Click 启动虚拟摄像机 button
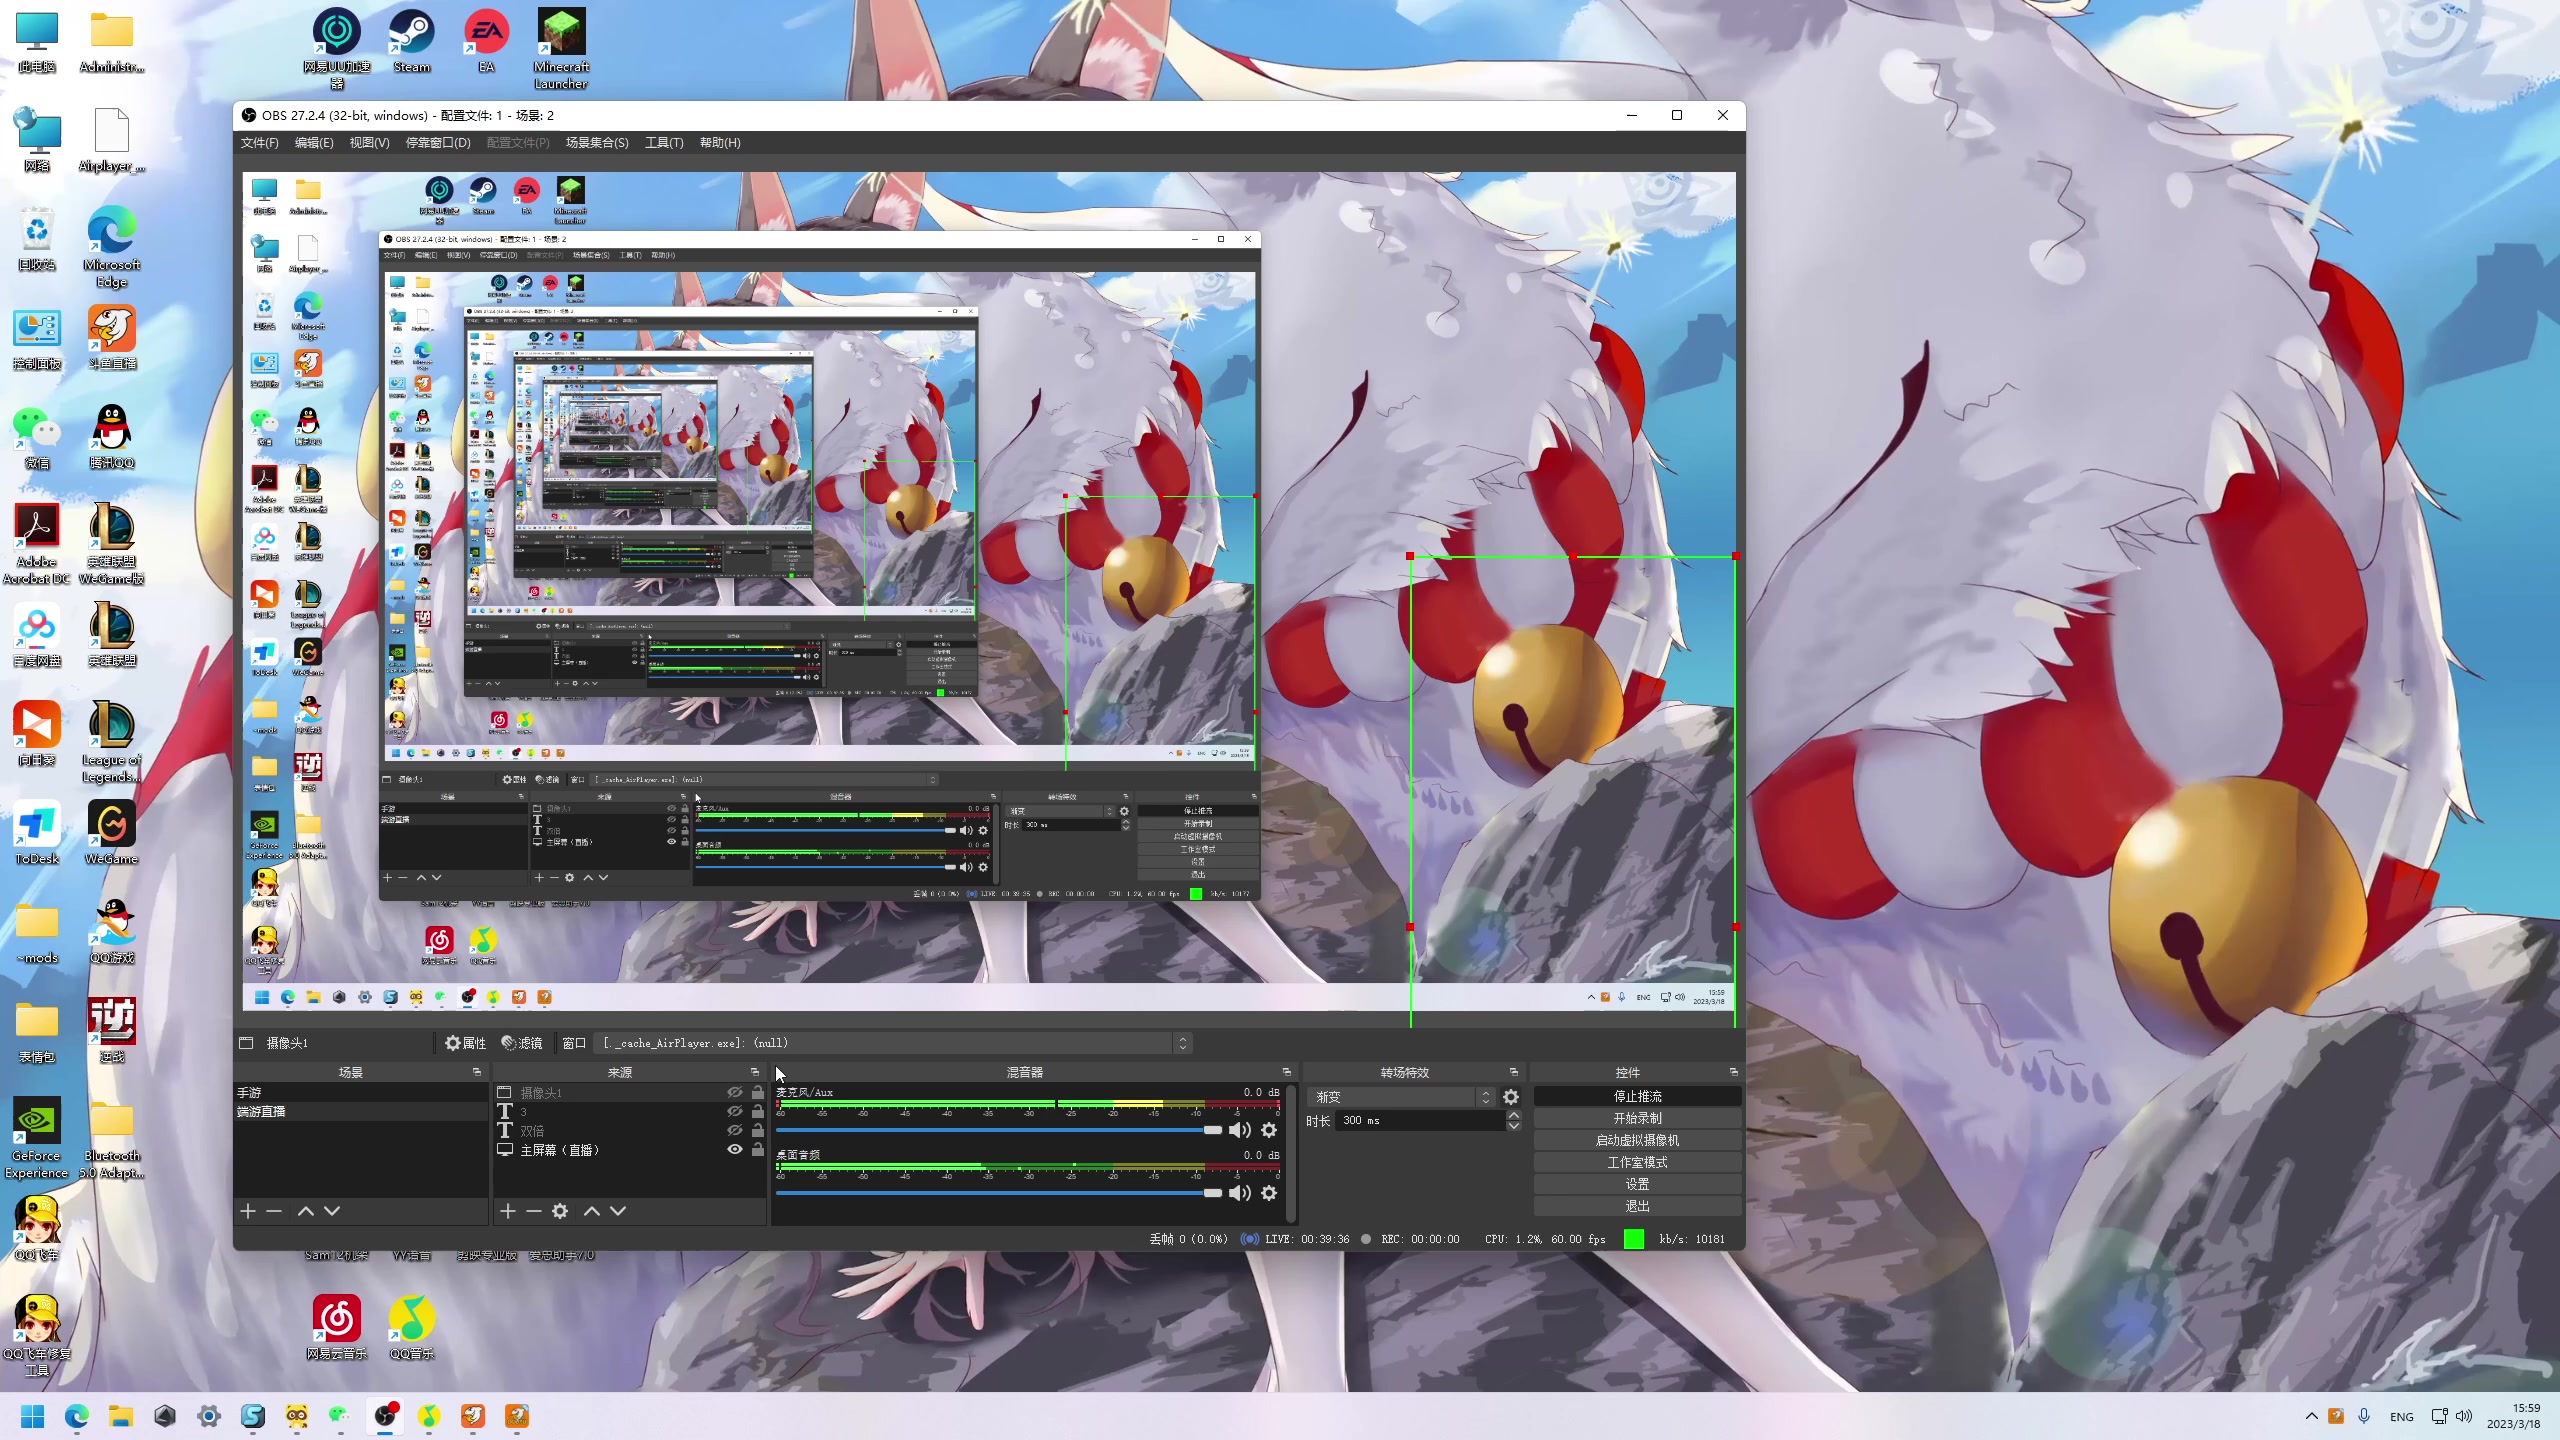This screenshot has width=2560, height=1440. pos(1637,1141)
